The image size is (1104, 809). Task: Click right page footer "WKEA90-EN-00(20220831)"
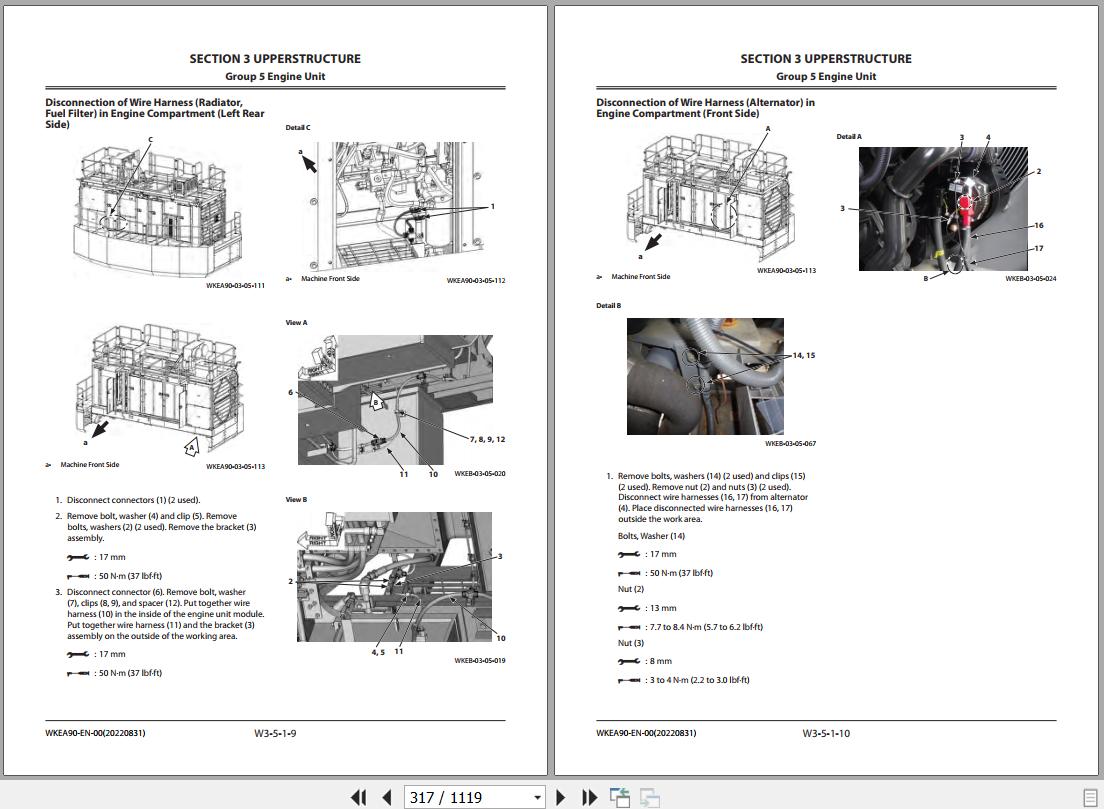click(646, 732)
